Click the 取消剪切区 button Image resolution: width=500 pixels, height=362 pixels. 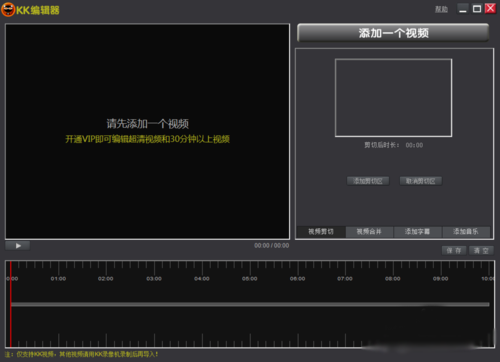pos(421,181)
